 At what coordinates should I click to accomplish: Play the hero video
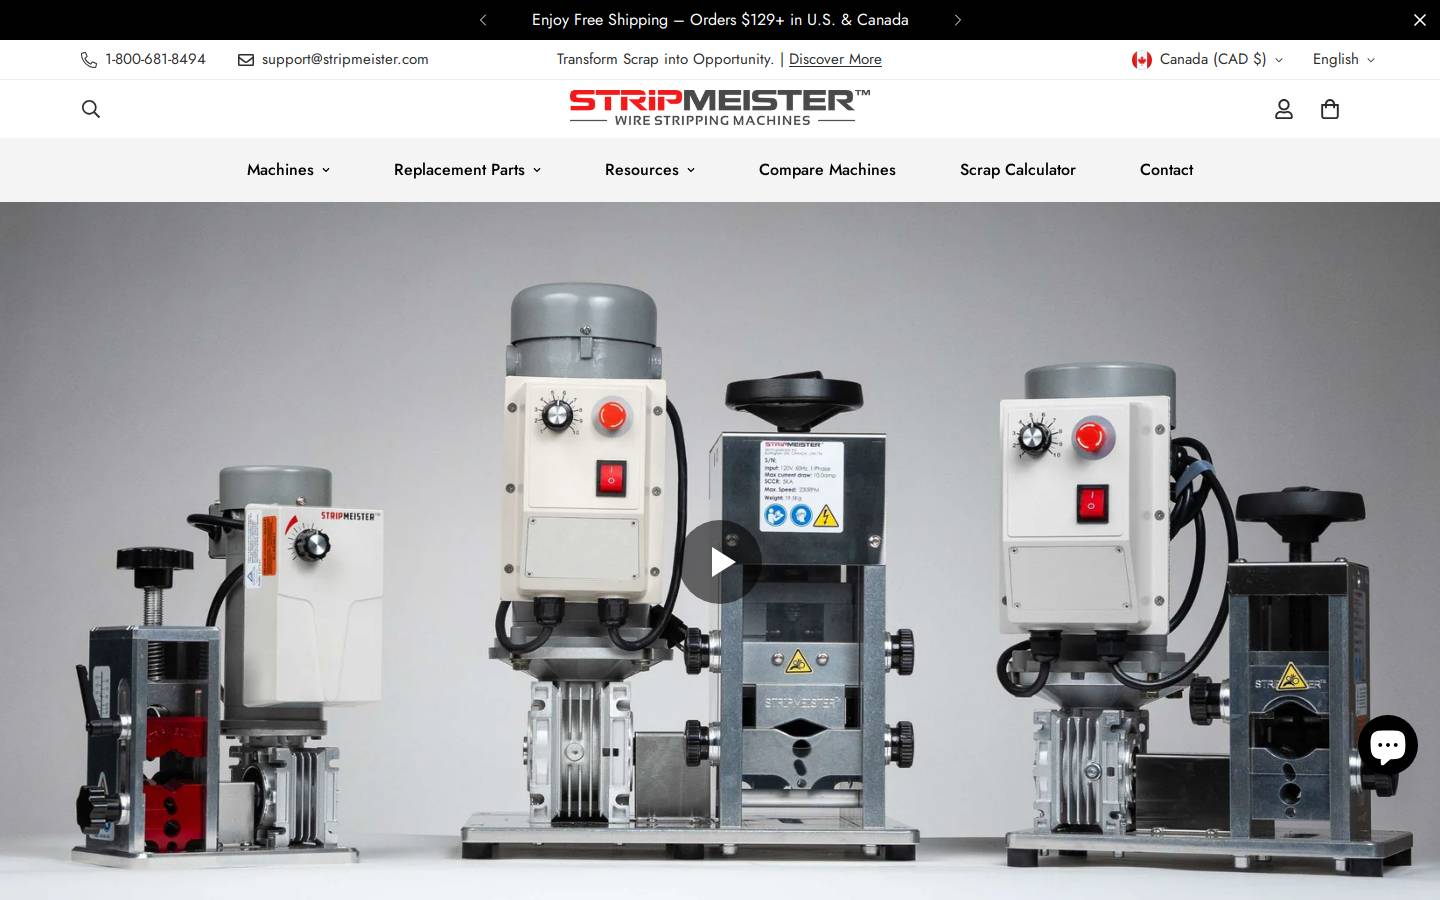click(721, 562)
